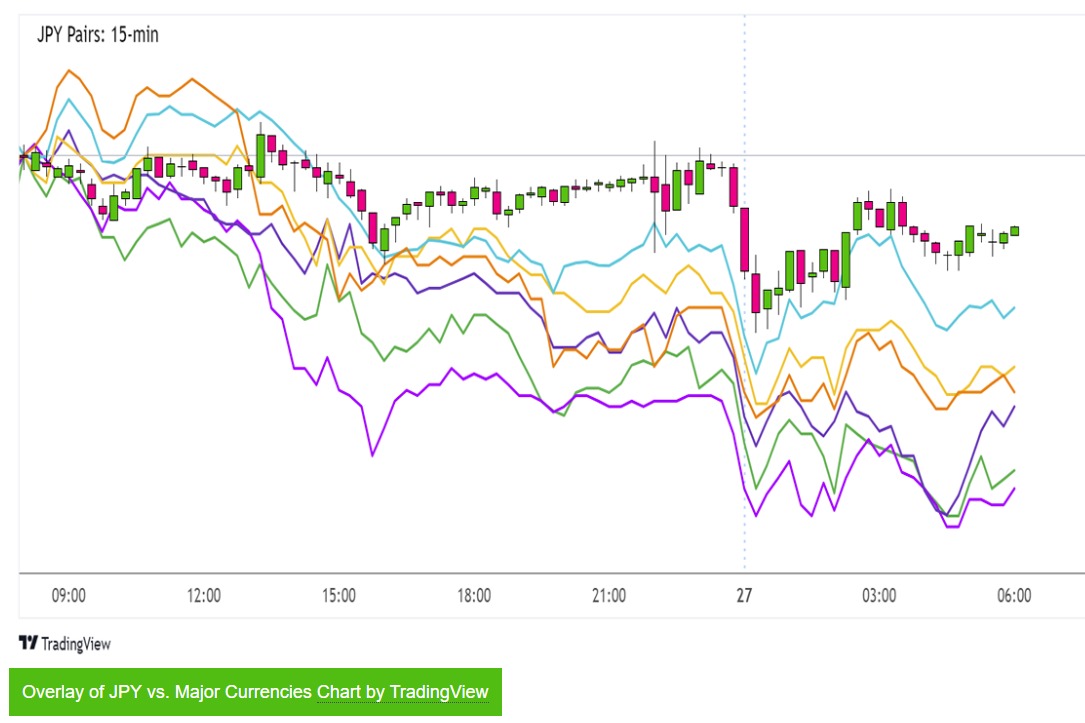This screenshot has height=723, width=1085.
Task: Select the last green candlestick at far right
Action: tap(1014, 231)
